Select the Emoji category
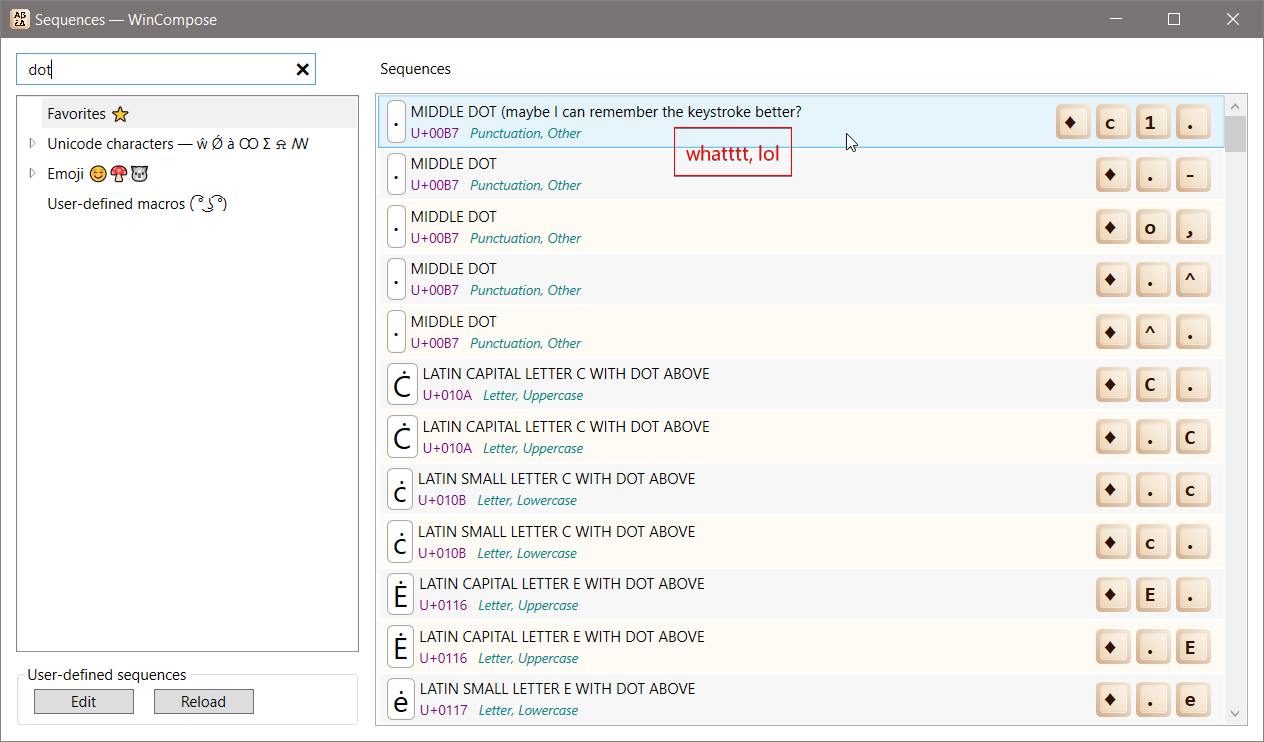This screenshot has width=1264, height=742. (x=98, y=174)
